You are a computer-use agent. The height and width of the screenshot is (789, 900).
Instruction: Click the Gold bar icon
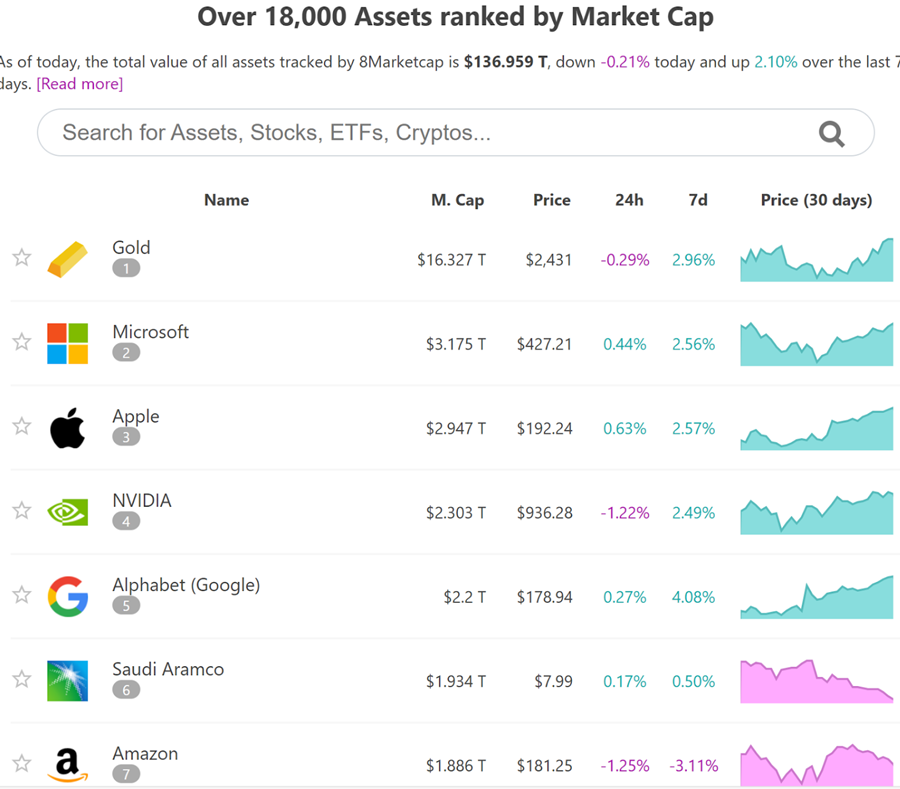(67, 259)
